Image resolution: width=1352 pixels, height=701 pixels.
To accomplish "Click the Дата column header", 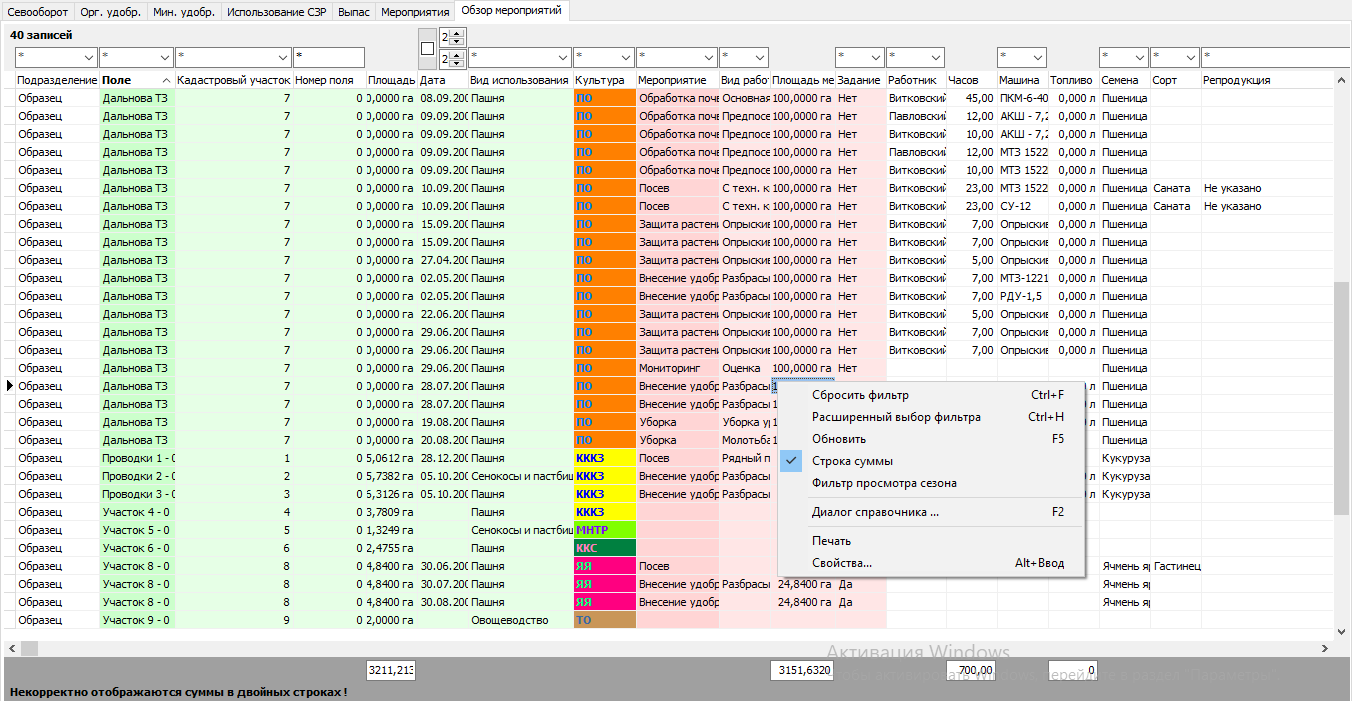I will point(443,80).
